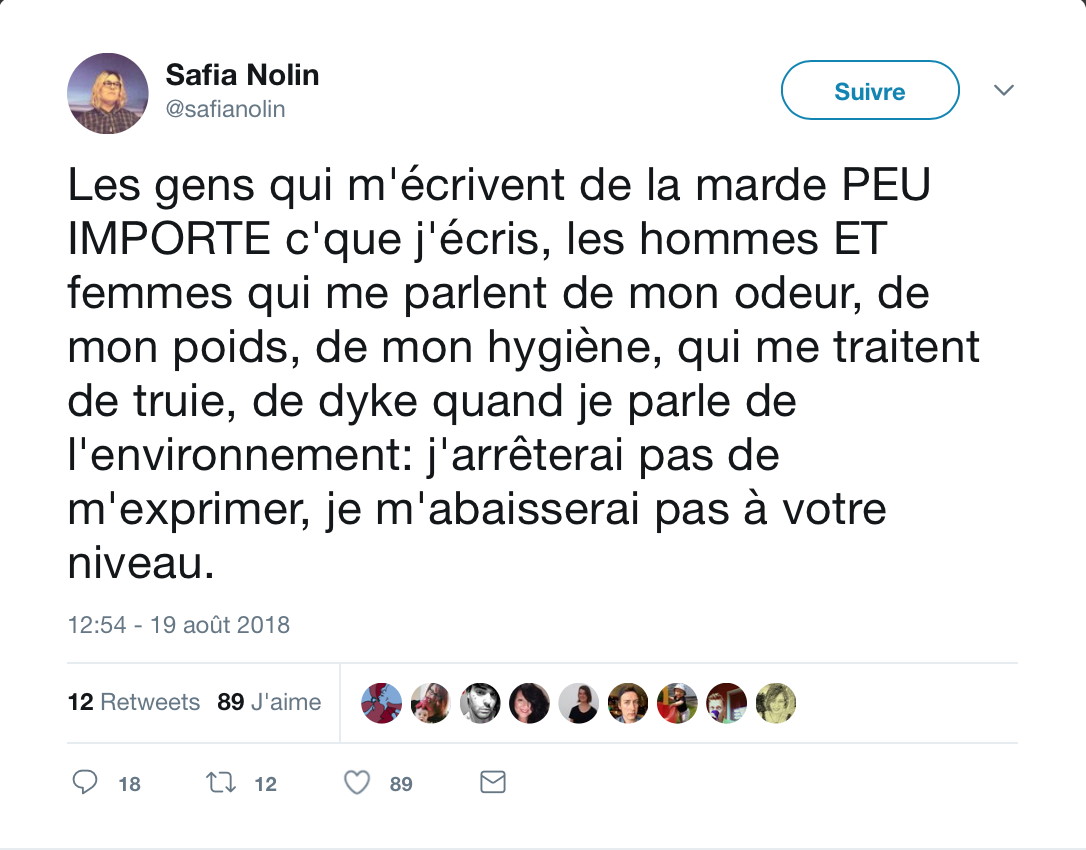
Task: Click the reply count number 18
Action: pyautogui.click(x=130, y=784)
